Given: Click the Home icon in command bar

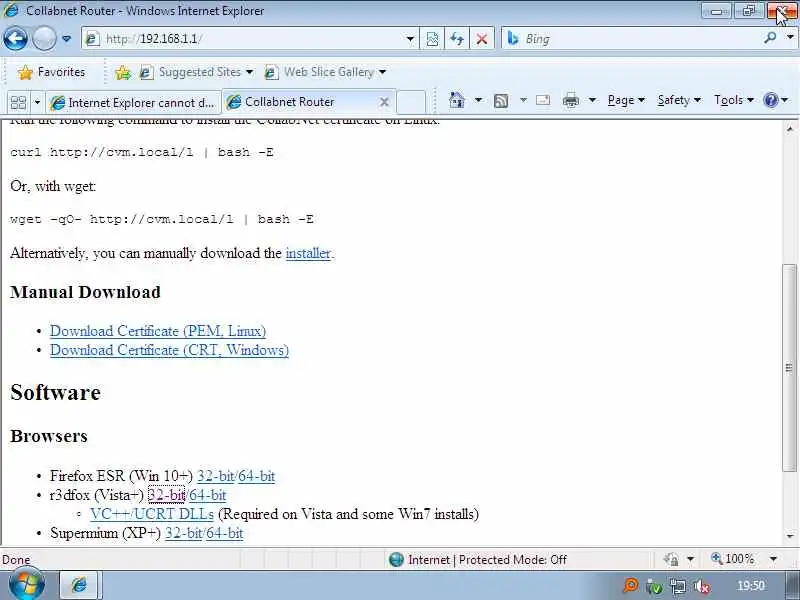Looking at the screenshot, I should pos(457,100).
